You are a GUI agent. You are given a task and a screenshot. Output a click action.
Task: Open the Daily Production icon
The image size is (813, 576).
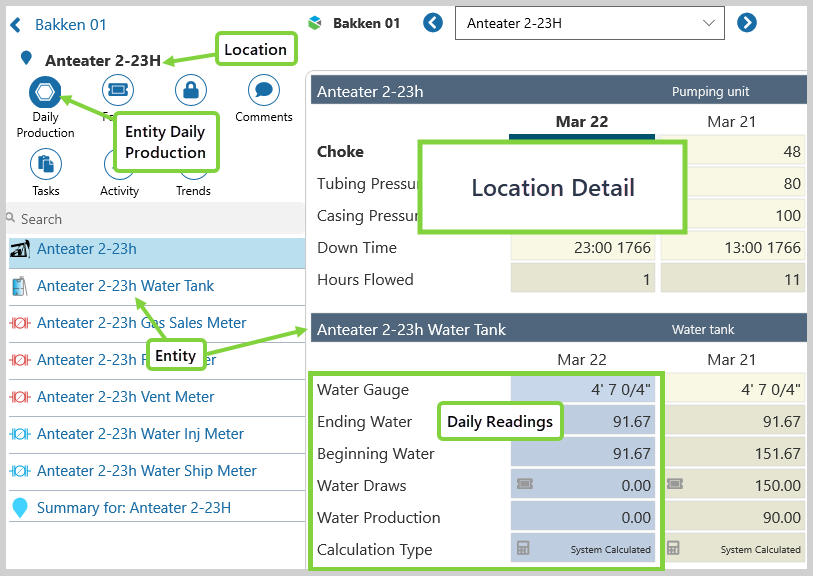tap(46, 92)
